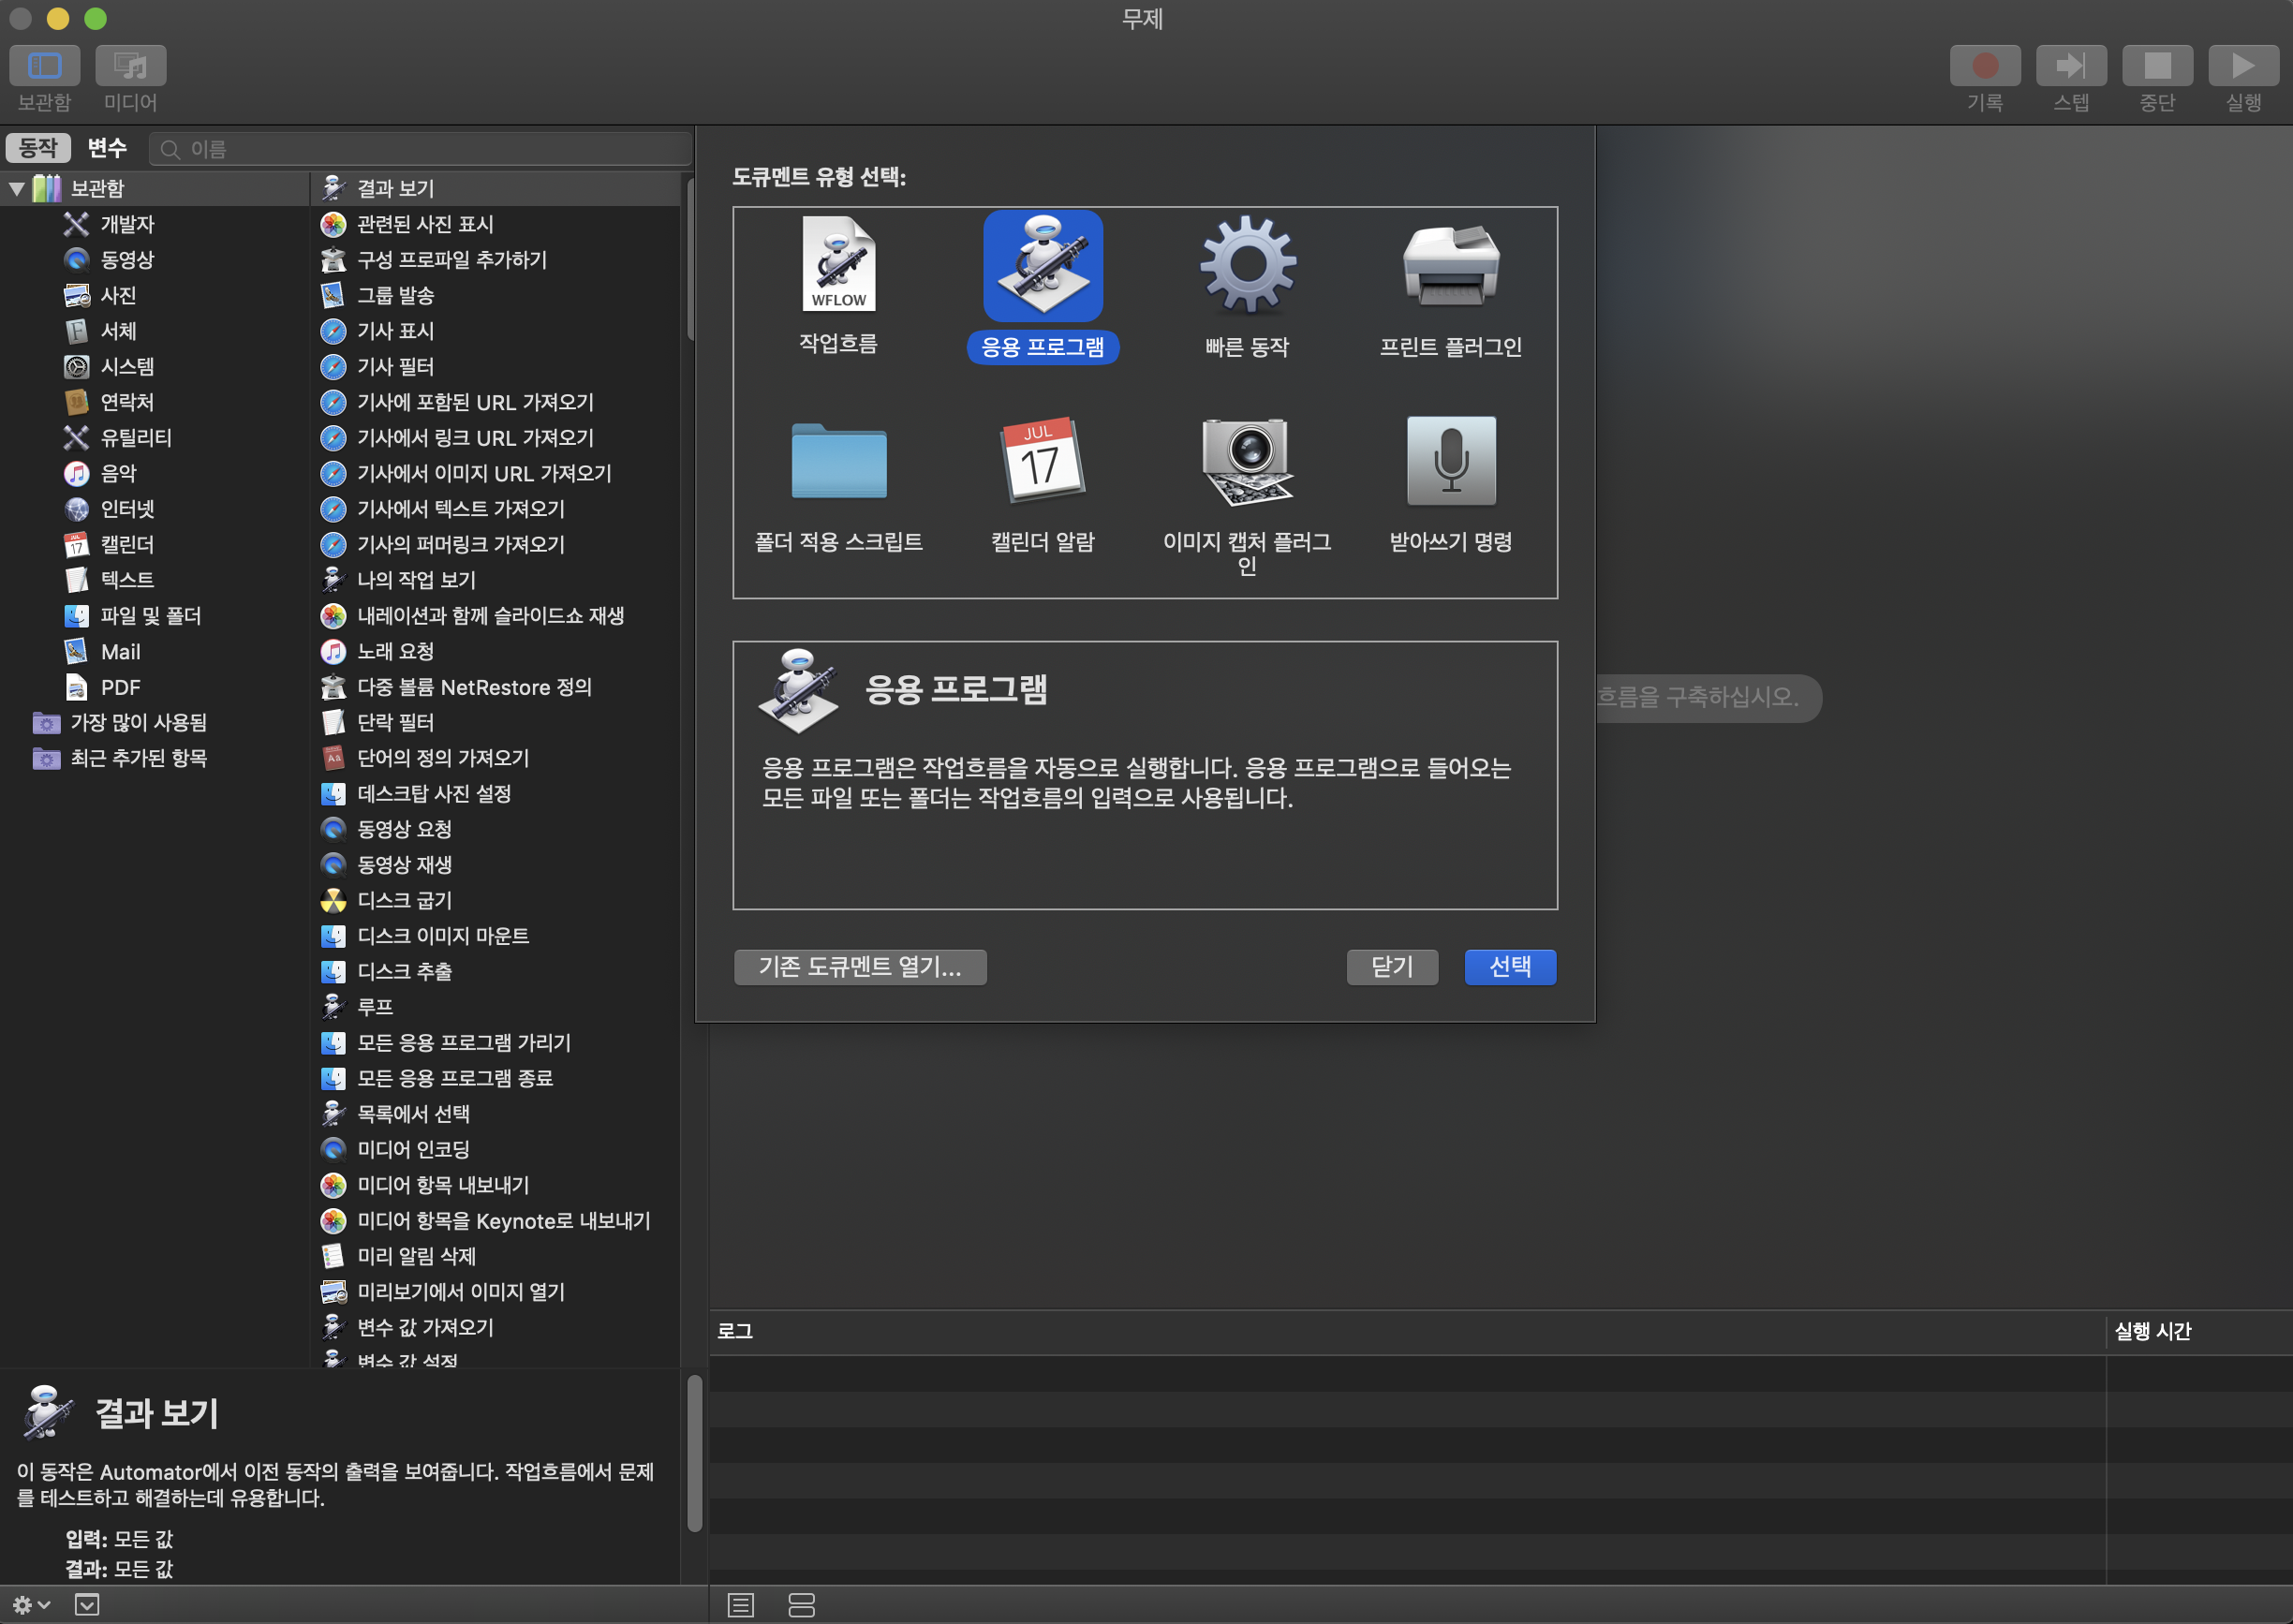Select the 작업흐름 (Workflow) document type icon

coord(838,266)
